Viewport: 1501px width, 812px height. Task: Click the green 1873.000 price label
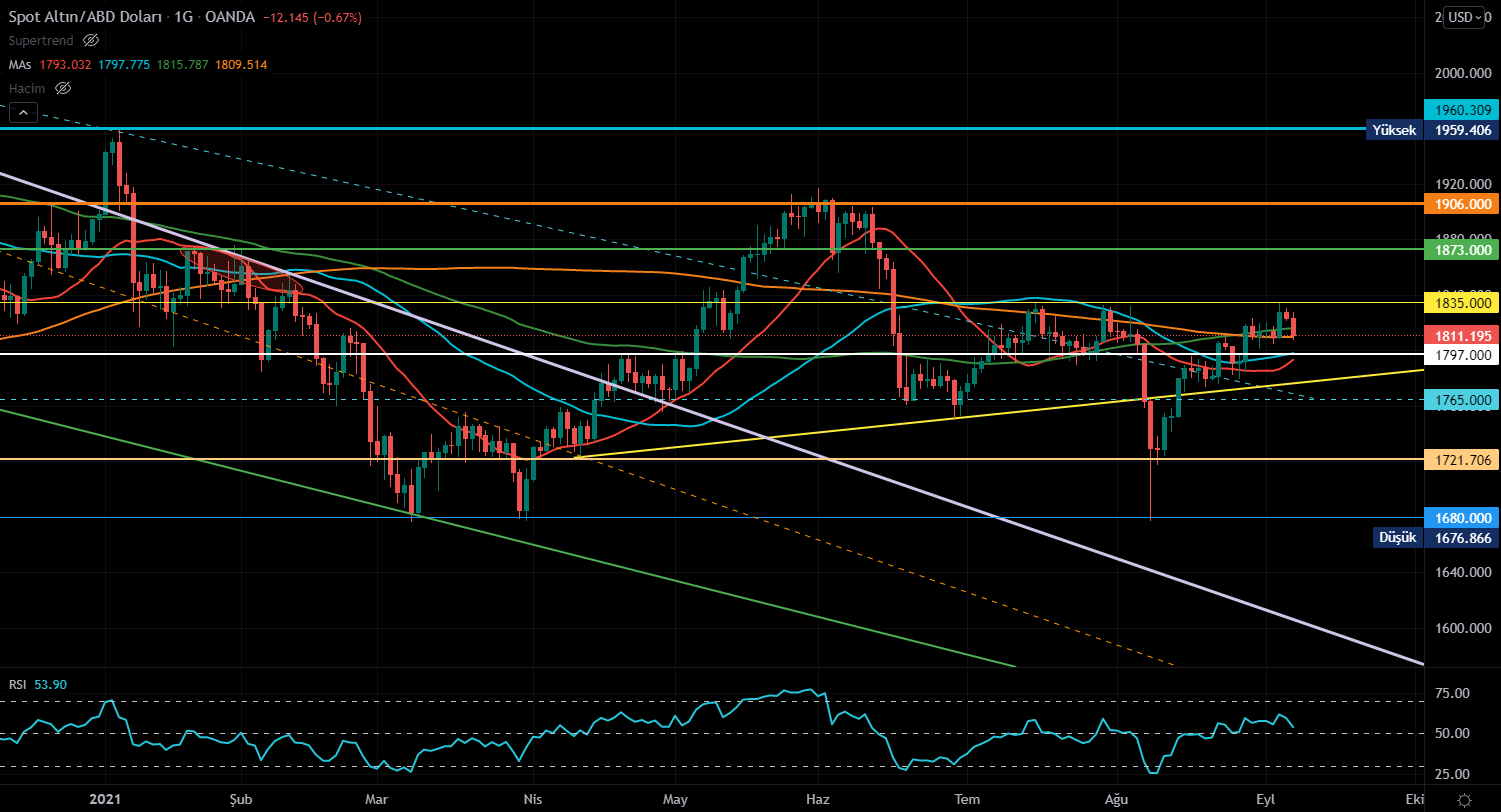(x=1461, y=249)
